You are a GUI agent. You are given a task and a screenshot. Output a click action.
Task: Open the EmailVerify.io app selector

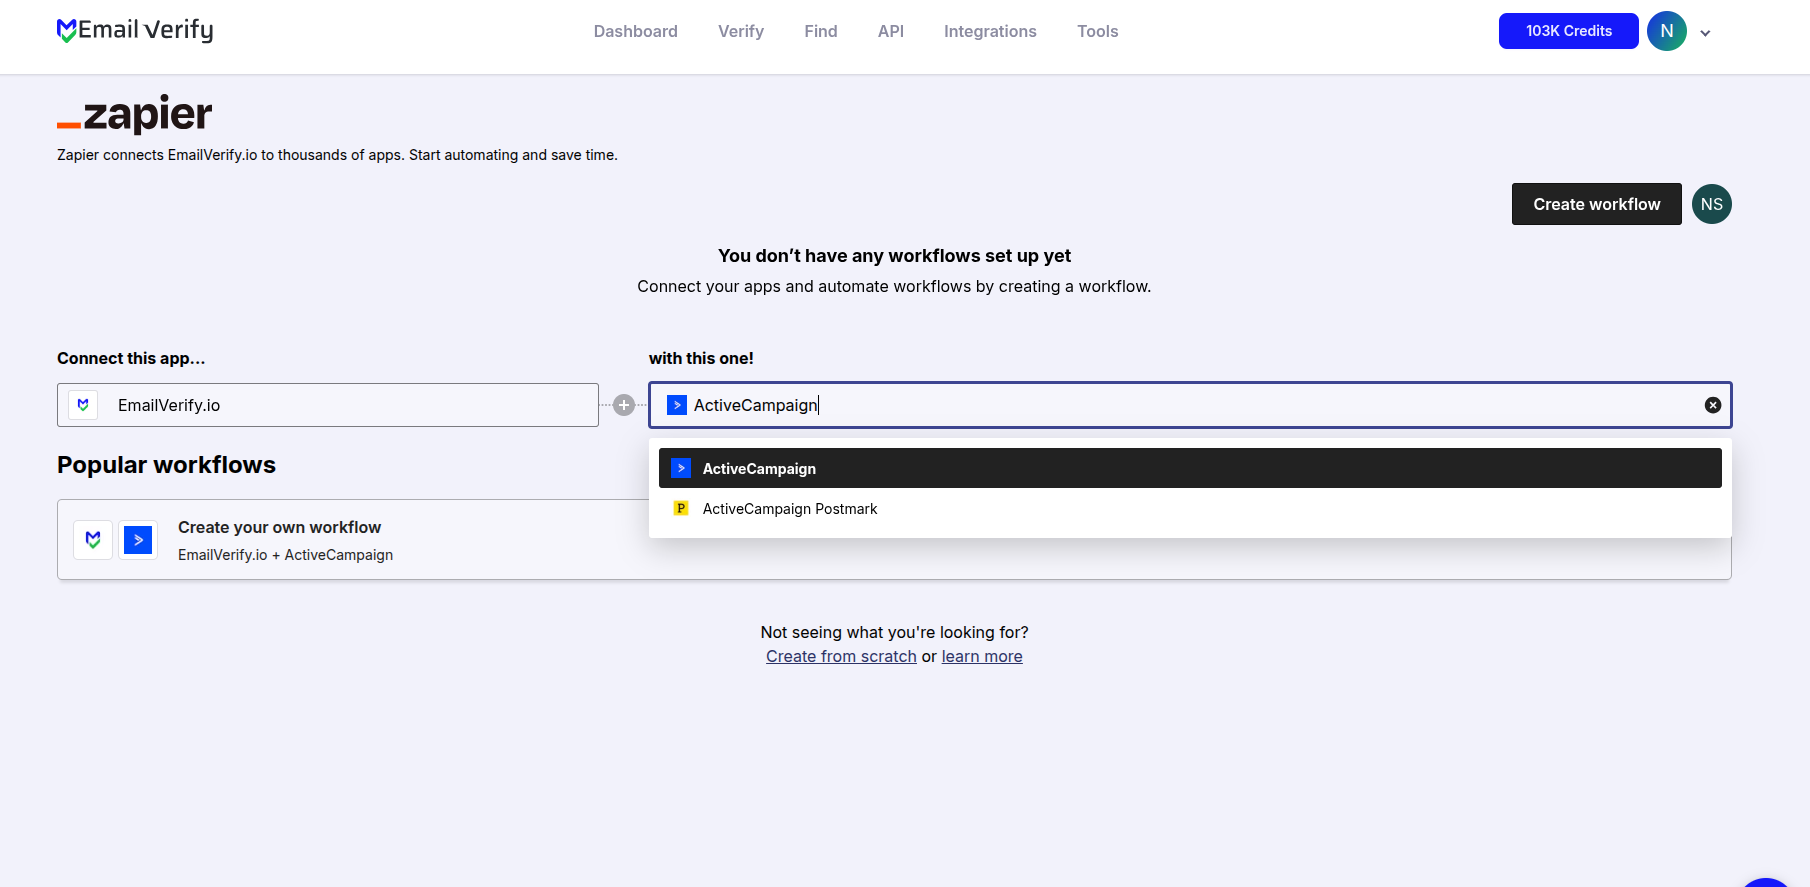328,405
